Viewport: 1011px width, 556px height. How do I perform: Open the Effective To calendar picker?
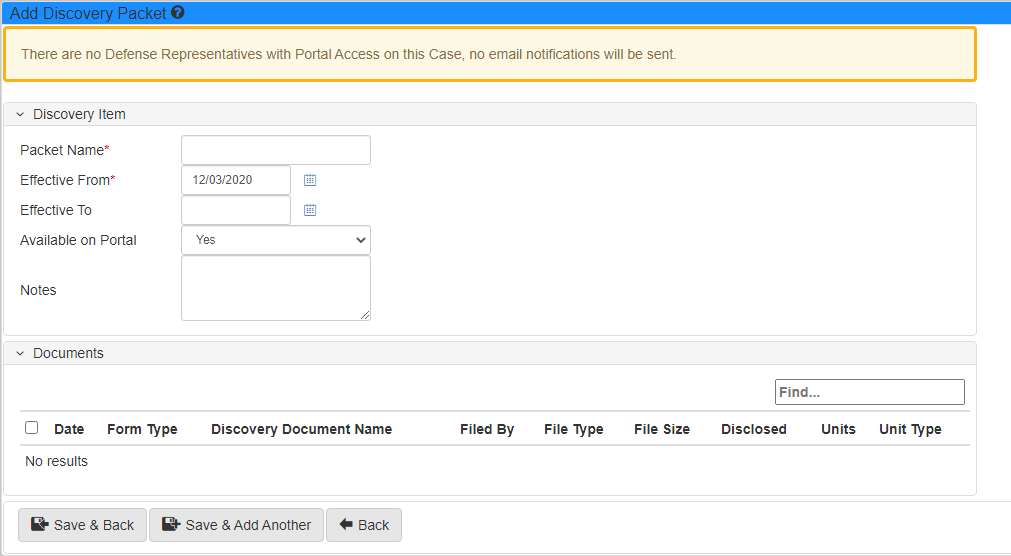point(310,210)
